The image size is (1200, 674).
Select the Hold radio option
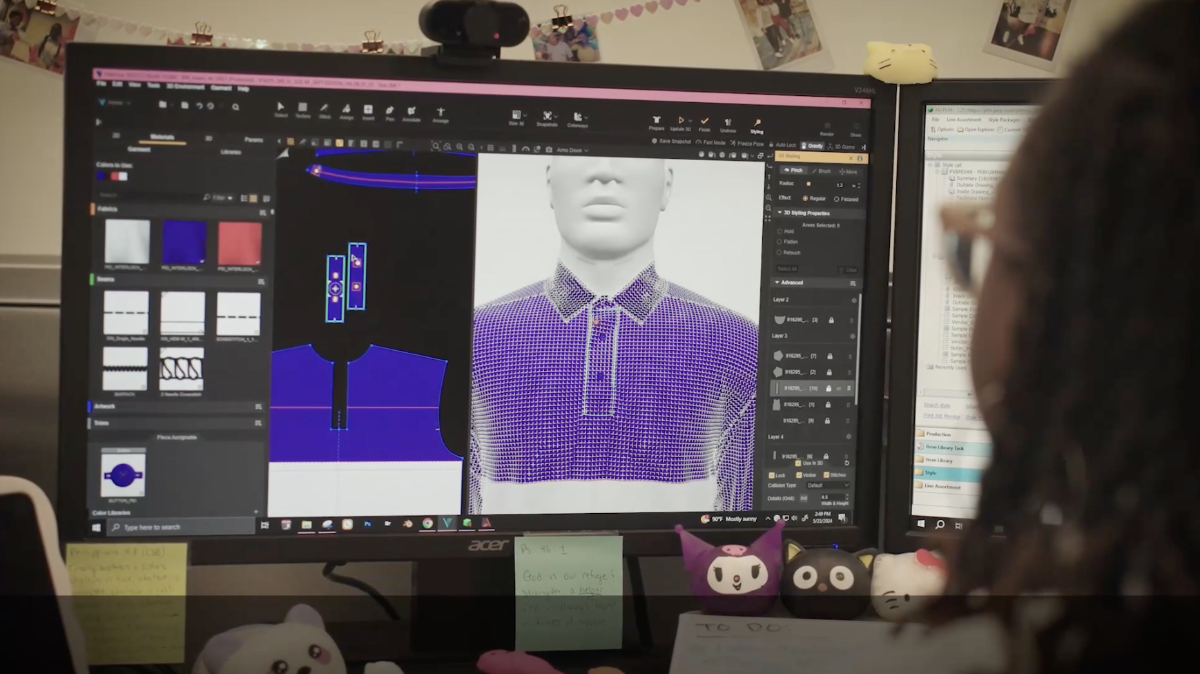tap(780, 231)
